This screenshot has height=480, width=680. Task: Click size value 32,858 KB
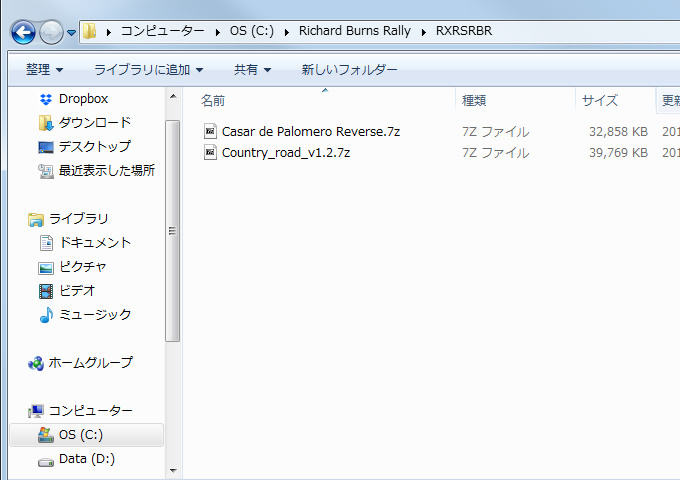coord(618,131)
